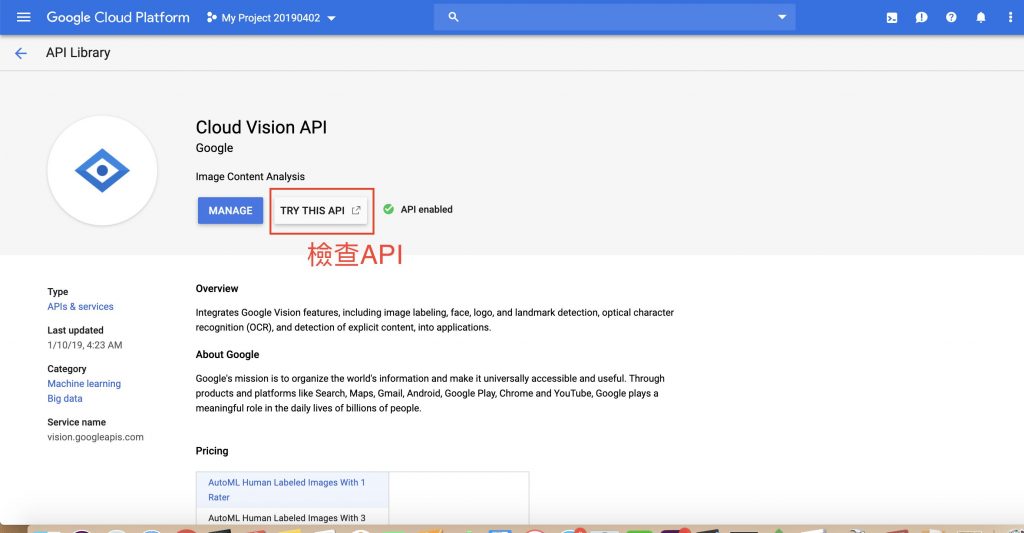Click the API Library page title
This screenshot has width=1024, height=533.
(x=78, y=53)
